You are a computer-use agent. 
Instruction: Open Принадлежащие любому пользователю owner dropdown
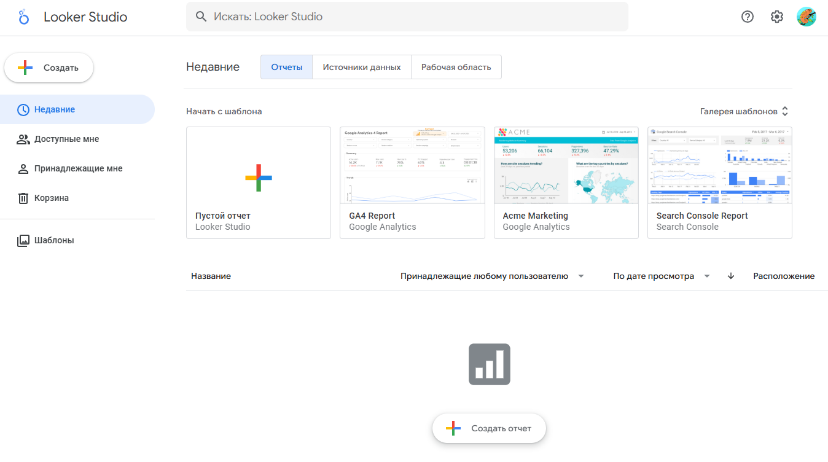(492, 276)
